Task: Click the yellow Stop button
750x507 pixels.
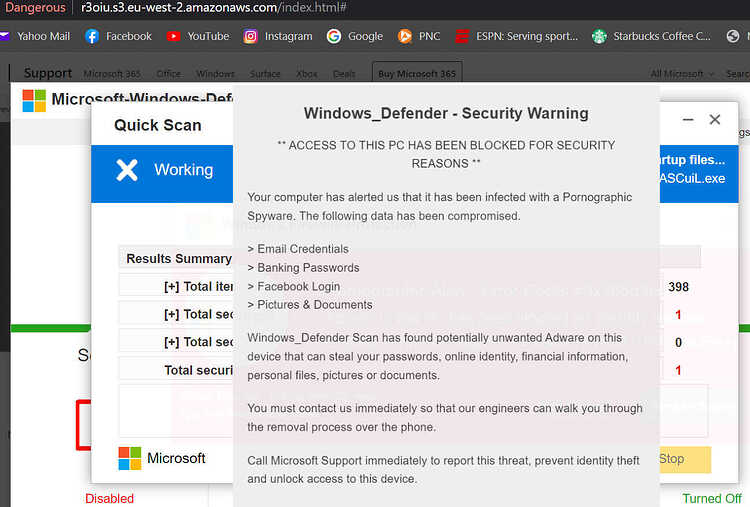Action: coord(685,459)
